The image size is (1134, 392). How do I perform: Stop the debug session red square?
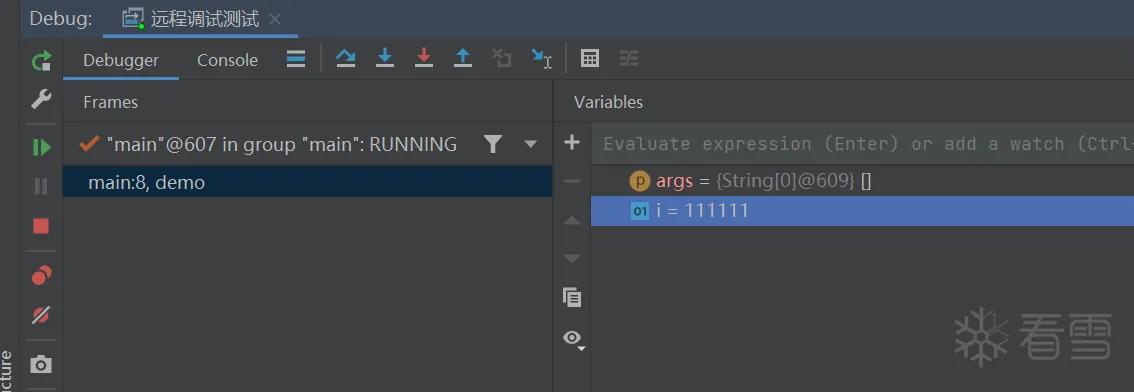[41, 226]
